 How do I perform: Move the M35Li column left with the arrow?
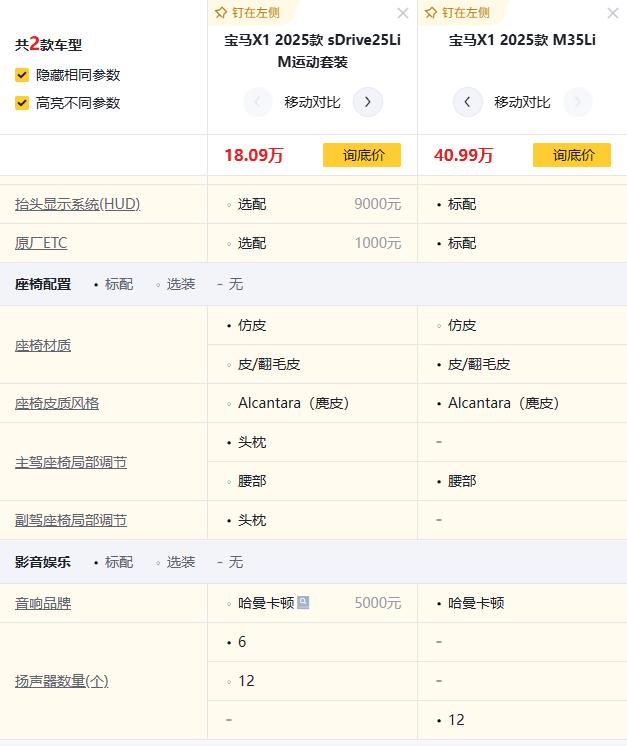(467, 102)
